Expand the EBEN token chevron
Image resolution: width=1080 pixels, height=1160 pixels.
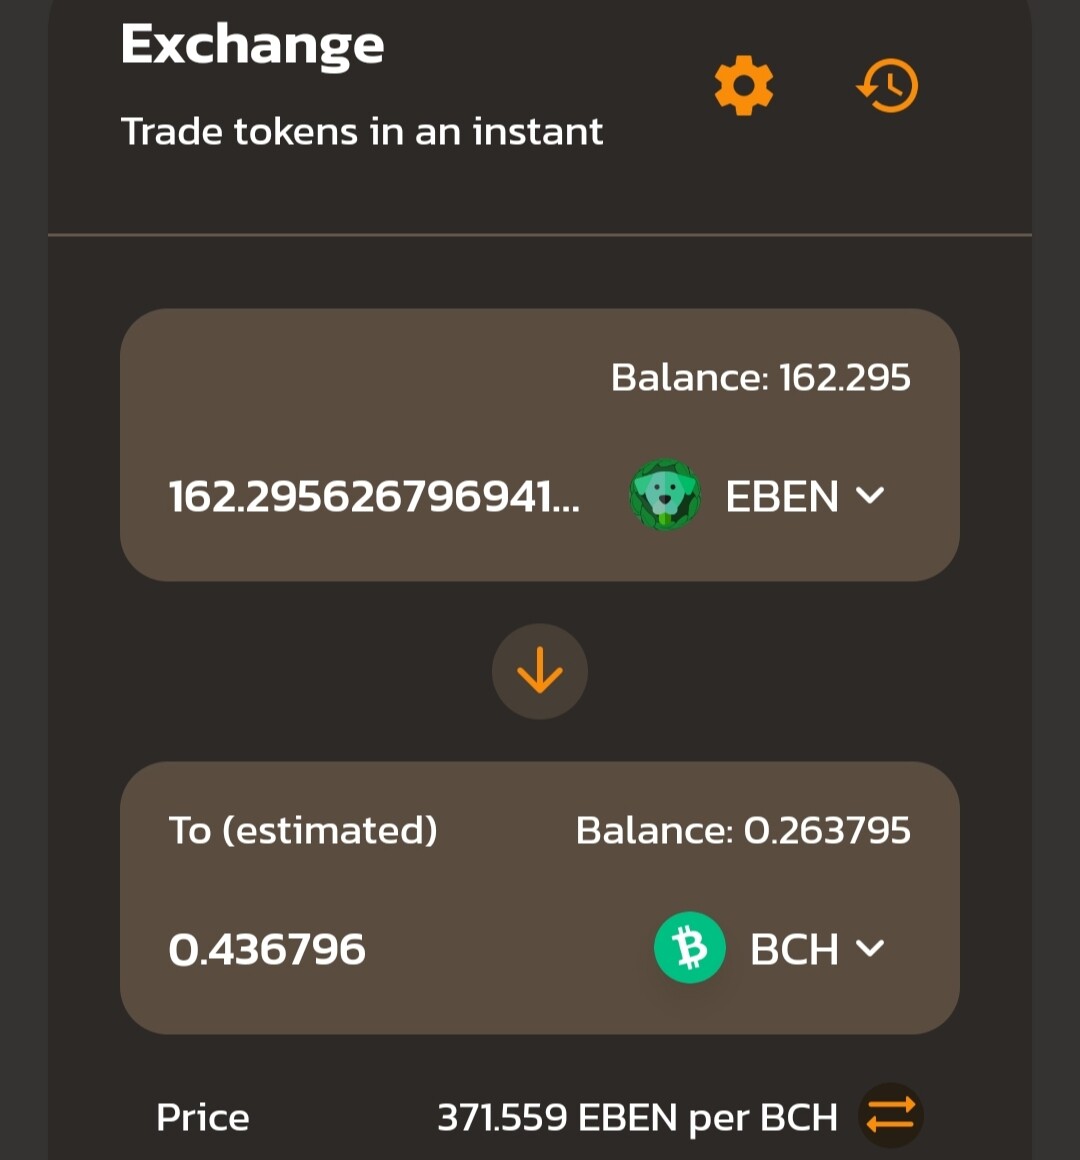870,496
